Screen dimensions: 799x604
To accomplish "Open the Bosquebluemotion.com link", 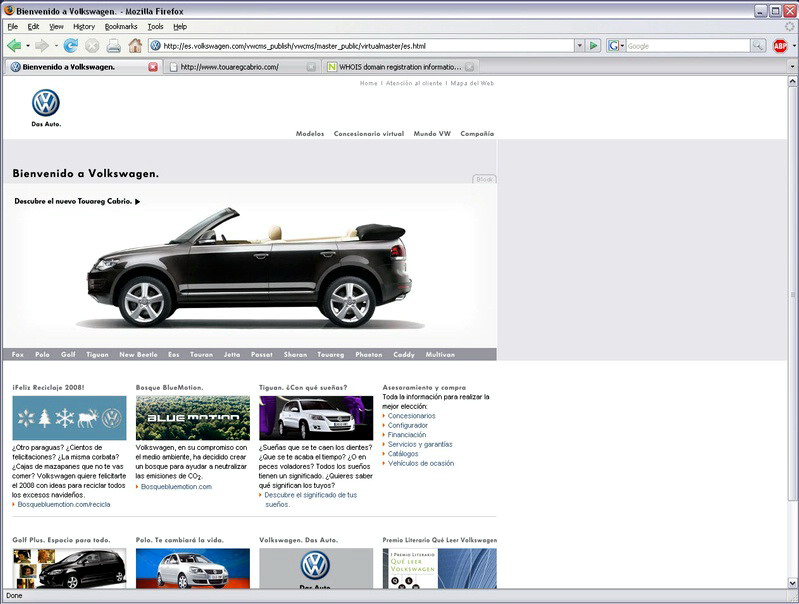I will [x=176, y=487].
